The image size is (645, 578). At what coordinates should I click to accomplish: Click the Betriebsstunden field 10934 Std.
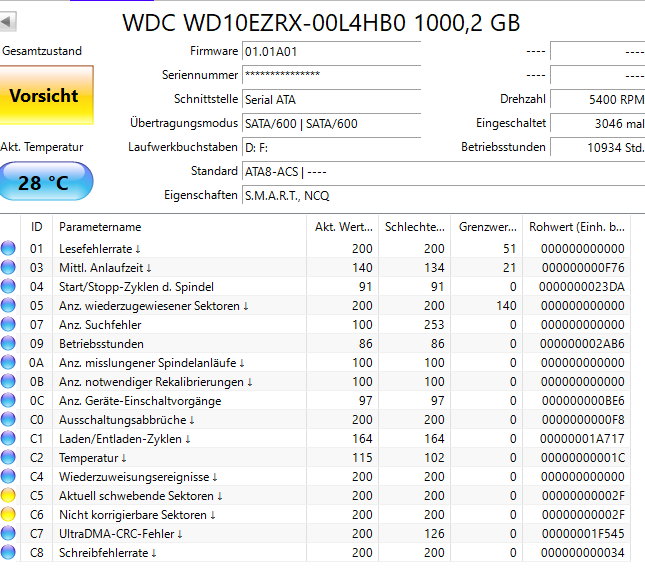(598, 147)
